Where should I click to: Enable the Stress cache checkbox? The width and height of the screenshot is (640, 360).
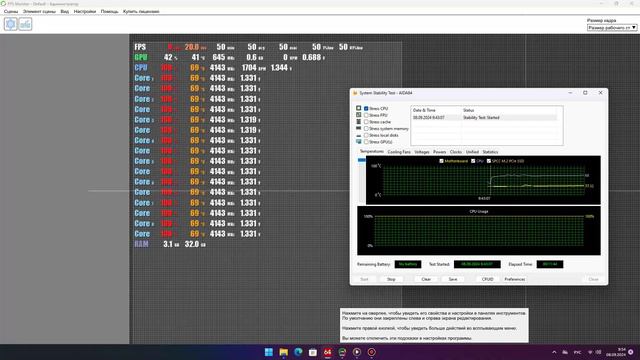[x=366, y=122]
